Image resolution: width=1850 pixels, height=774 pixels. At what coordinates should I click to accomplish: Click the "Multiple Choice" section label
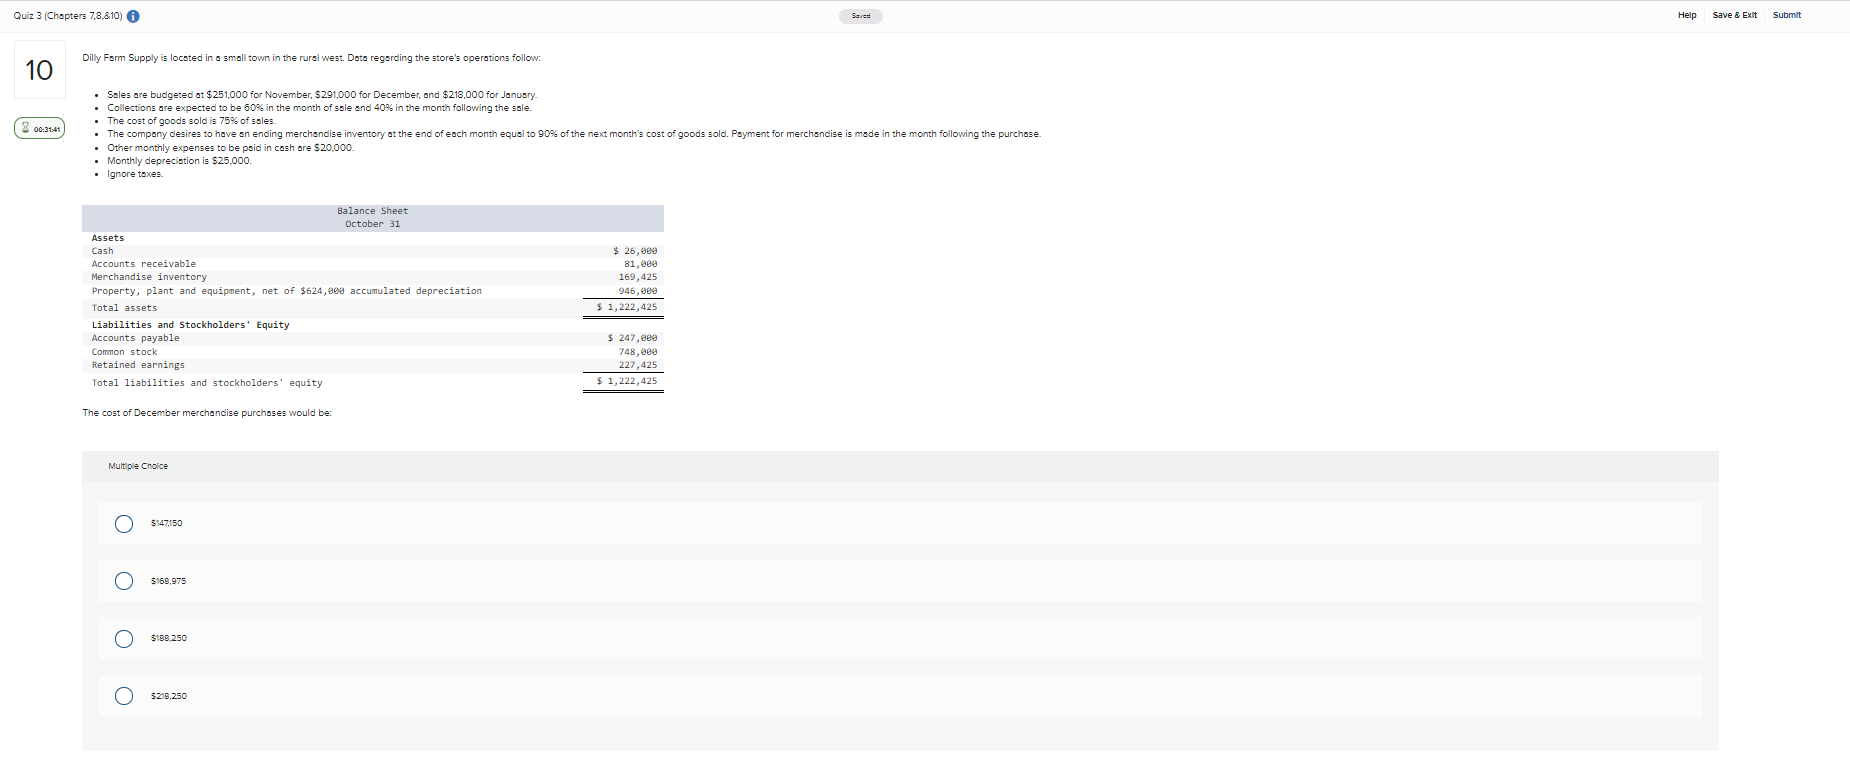[138, 466]
